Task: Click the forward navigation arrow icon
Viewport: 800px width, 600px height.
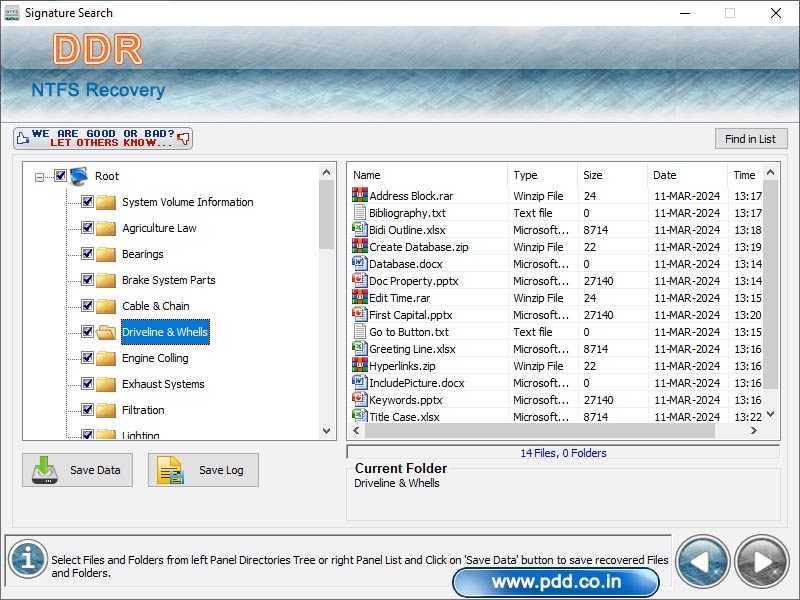Action: point(760,562)
